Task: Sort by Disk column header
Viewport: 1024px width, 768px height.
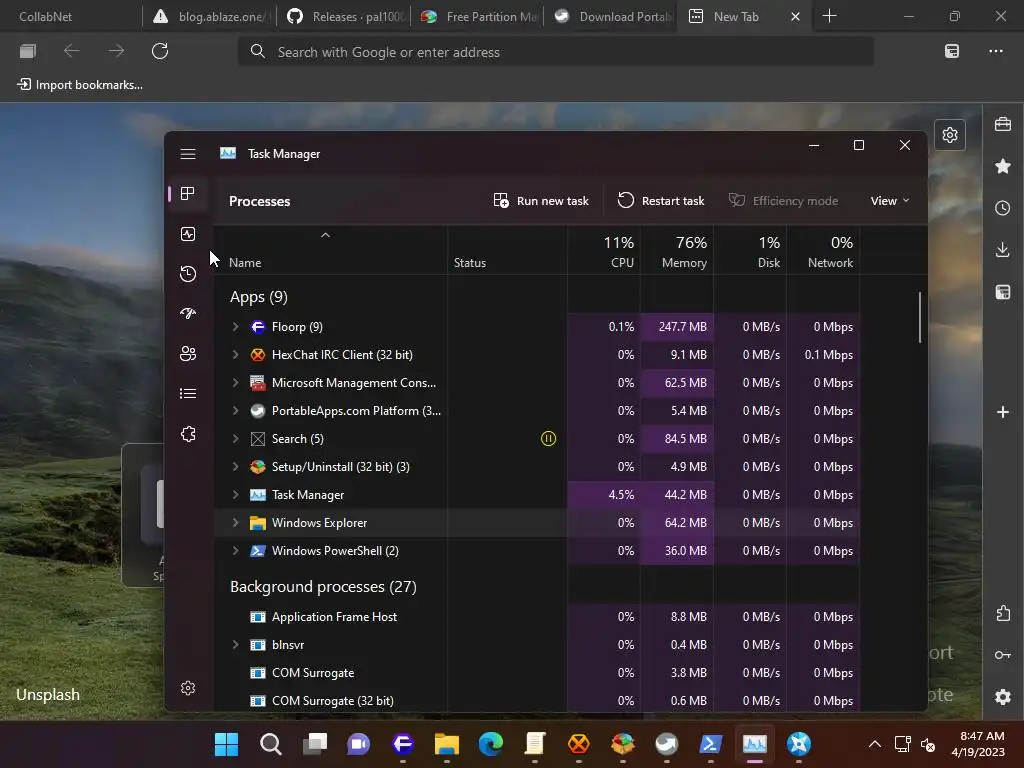Action: coord(750,250)
